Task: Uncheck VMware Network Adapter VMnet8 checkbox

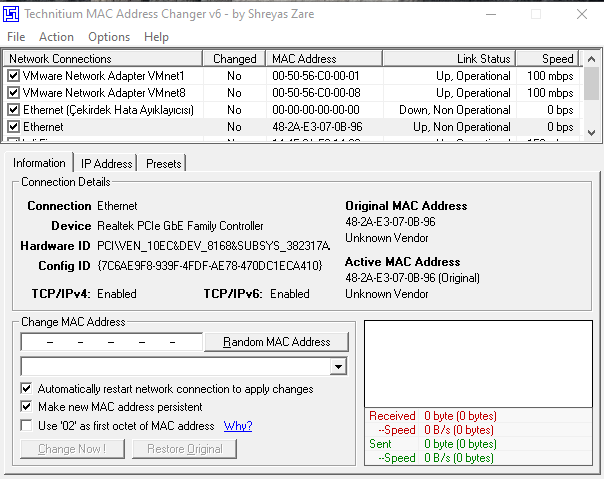Action: tap(13, 92)
